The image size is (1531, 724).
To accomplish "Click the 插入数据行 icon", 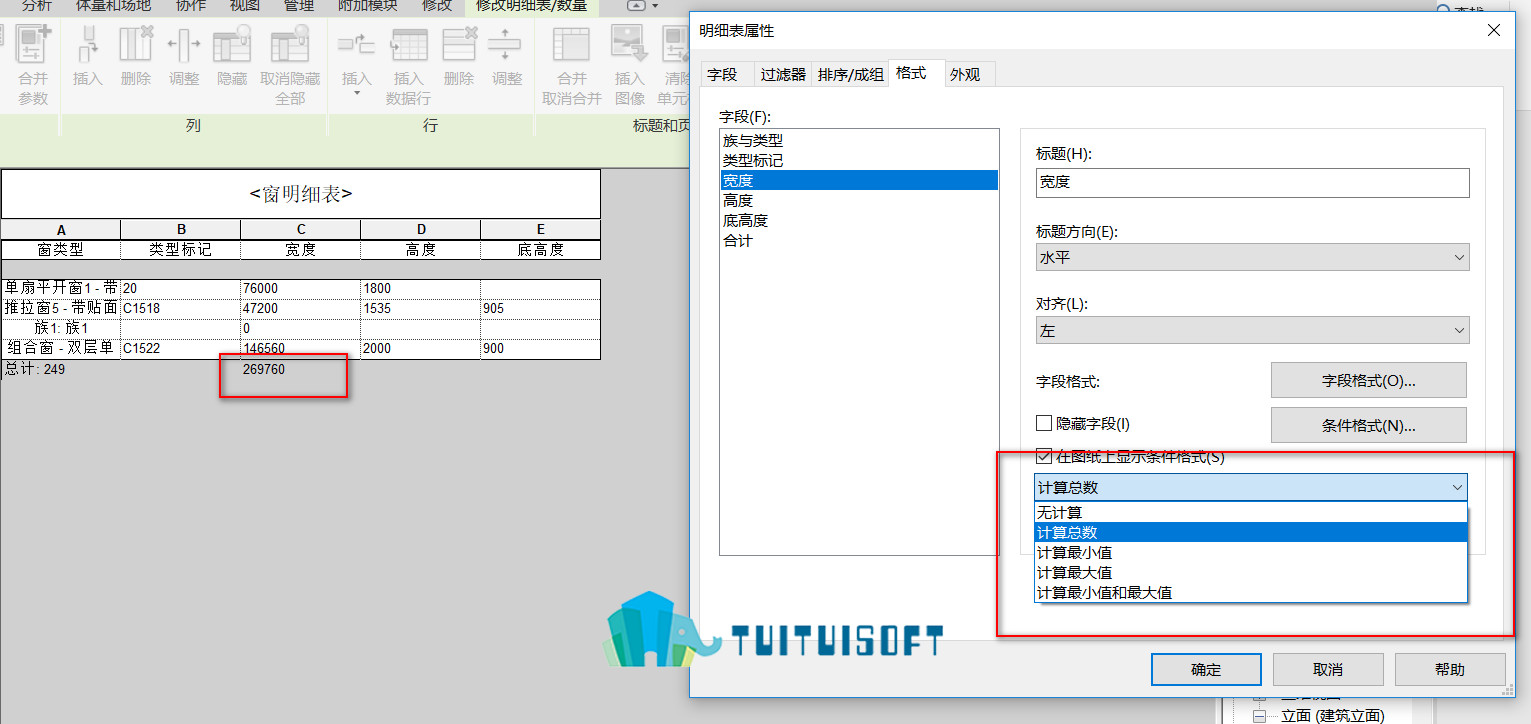I will pos(408,44).
